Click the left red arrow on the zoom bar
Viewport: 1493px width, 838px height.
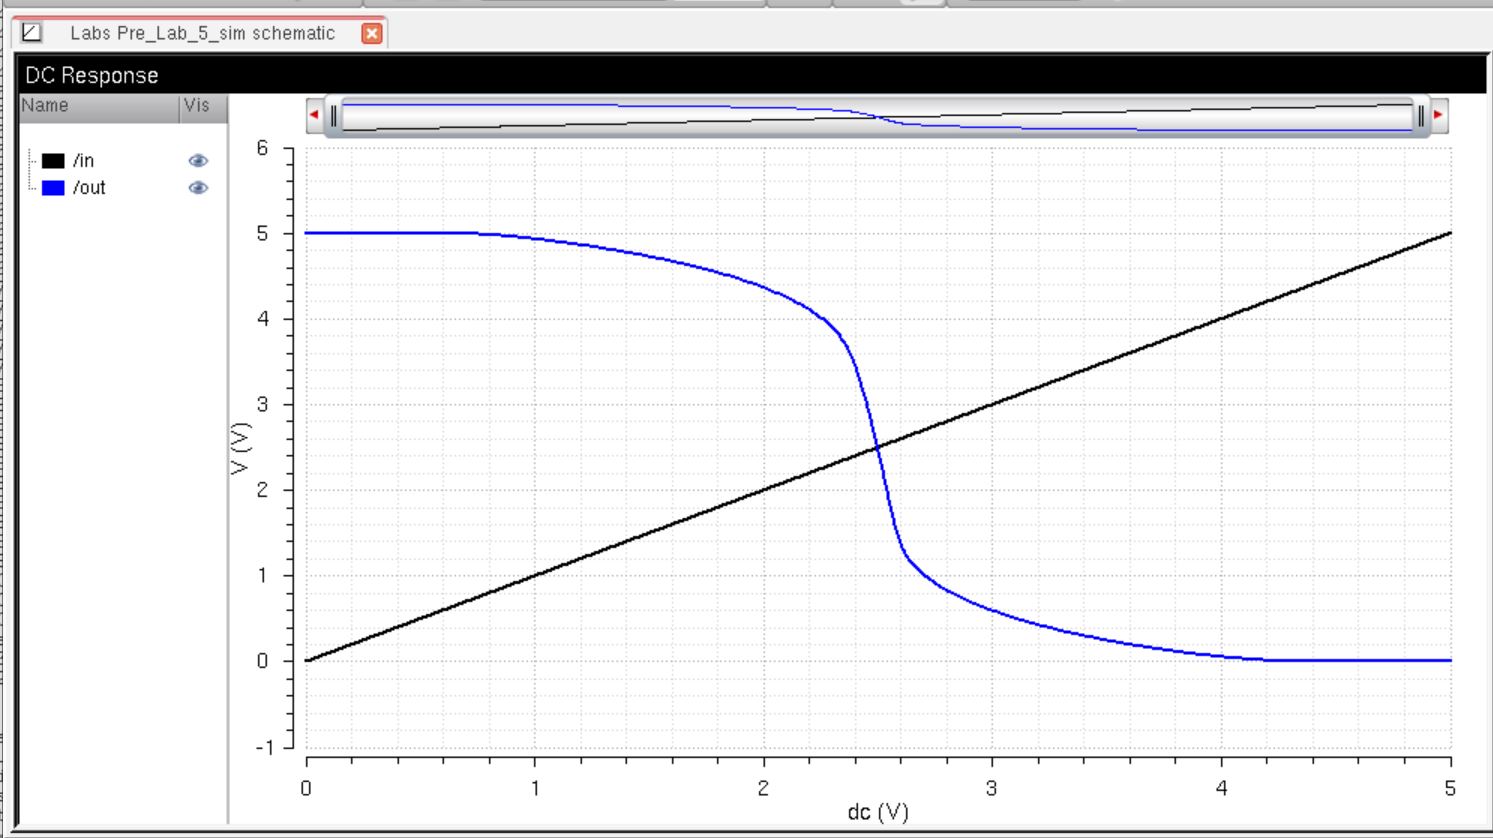pos(314,115)
